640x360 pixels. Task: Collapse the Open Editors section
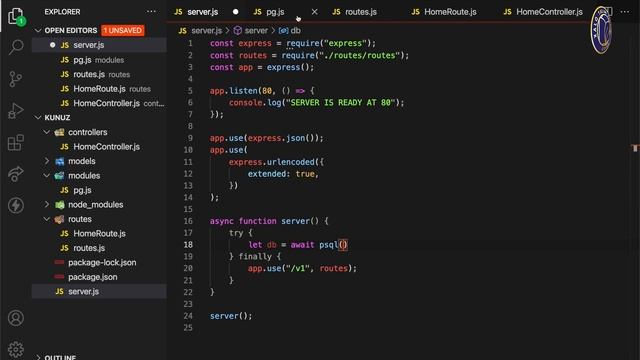coord(38,30)
